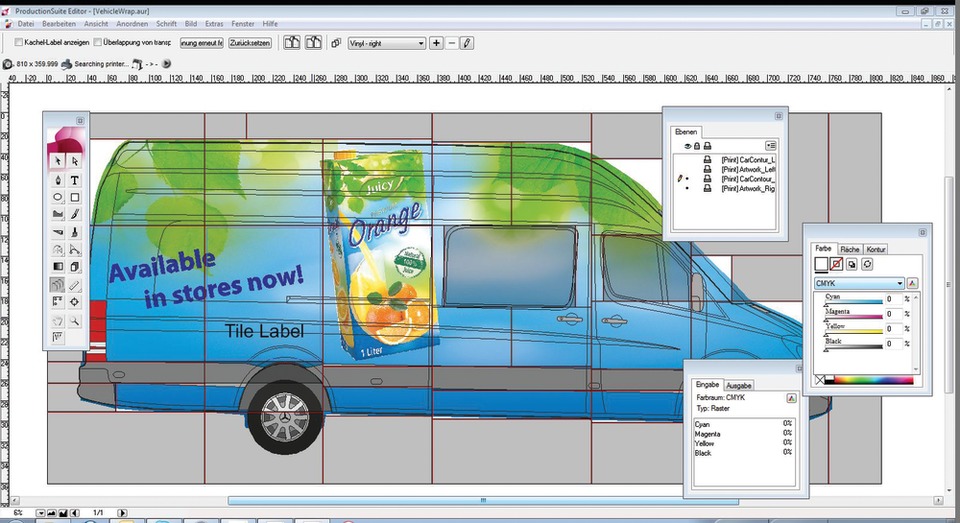The width and height of the screenshot is (960, 523).
Task: Open the Extras menu
Action: point(214,24)
